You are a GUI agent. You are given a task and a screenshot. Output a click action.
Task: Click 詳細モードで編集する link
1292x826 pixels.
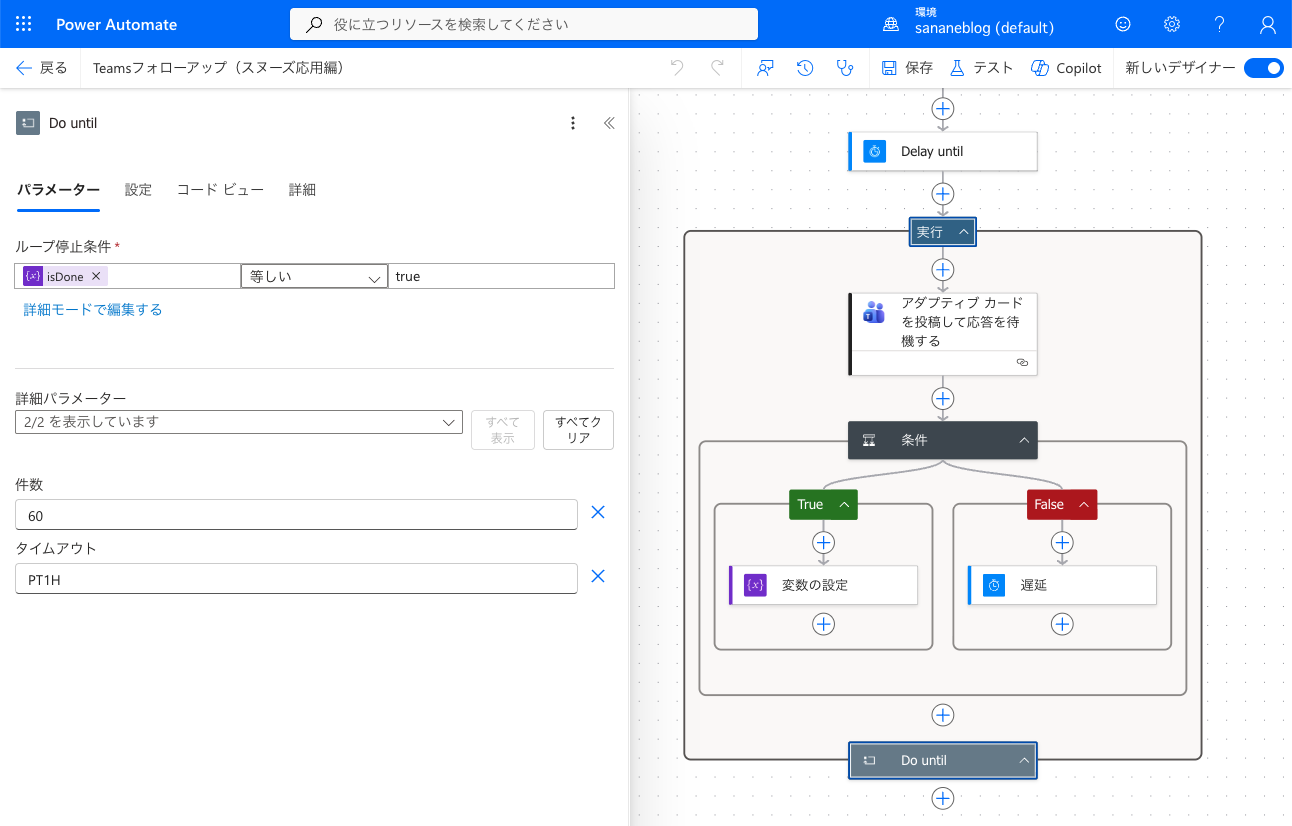(93, 310)
